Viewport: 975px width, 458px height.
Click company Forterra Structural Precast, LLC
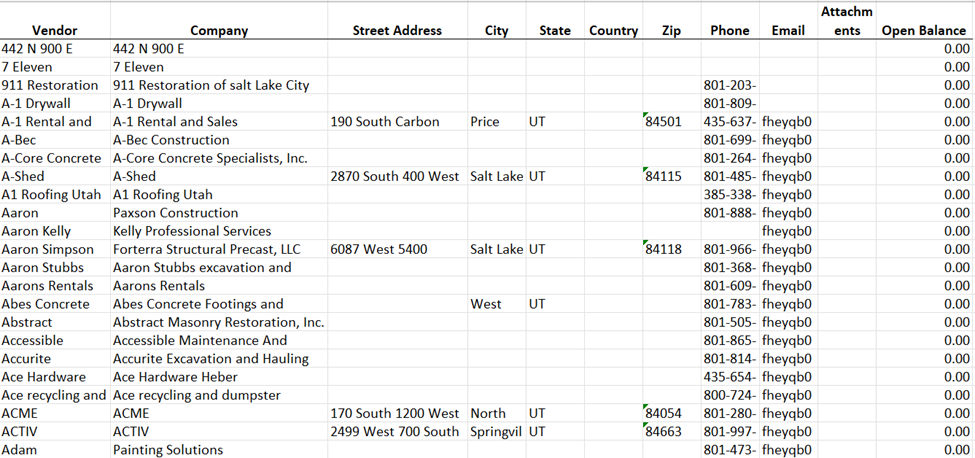click(219, 250)
